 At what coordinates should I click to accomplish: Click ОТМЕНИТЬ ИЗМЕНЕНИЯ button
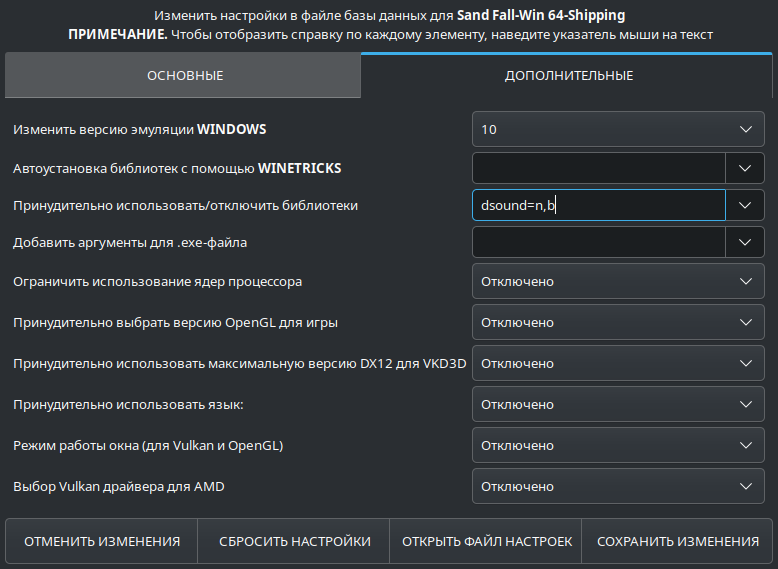102,541
